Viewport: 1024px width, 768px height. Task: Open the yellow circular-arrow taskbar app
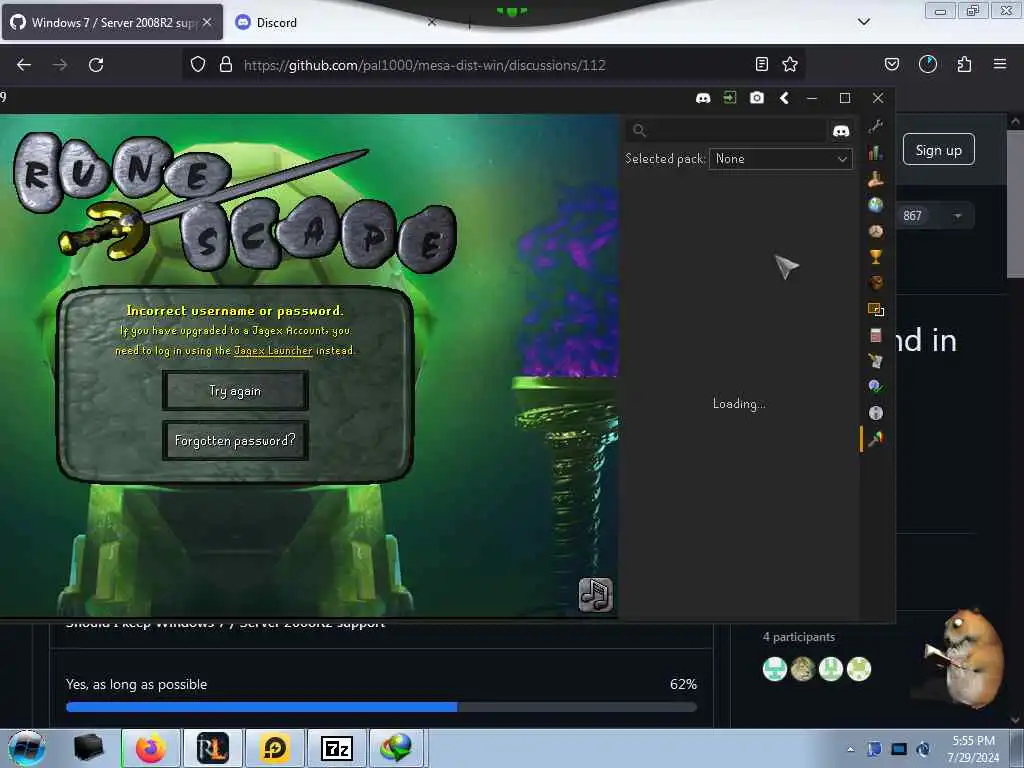coord(275,748)
